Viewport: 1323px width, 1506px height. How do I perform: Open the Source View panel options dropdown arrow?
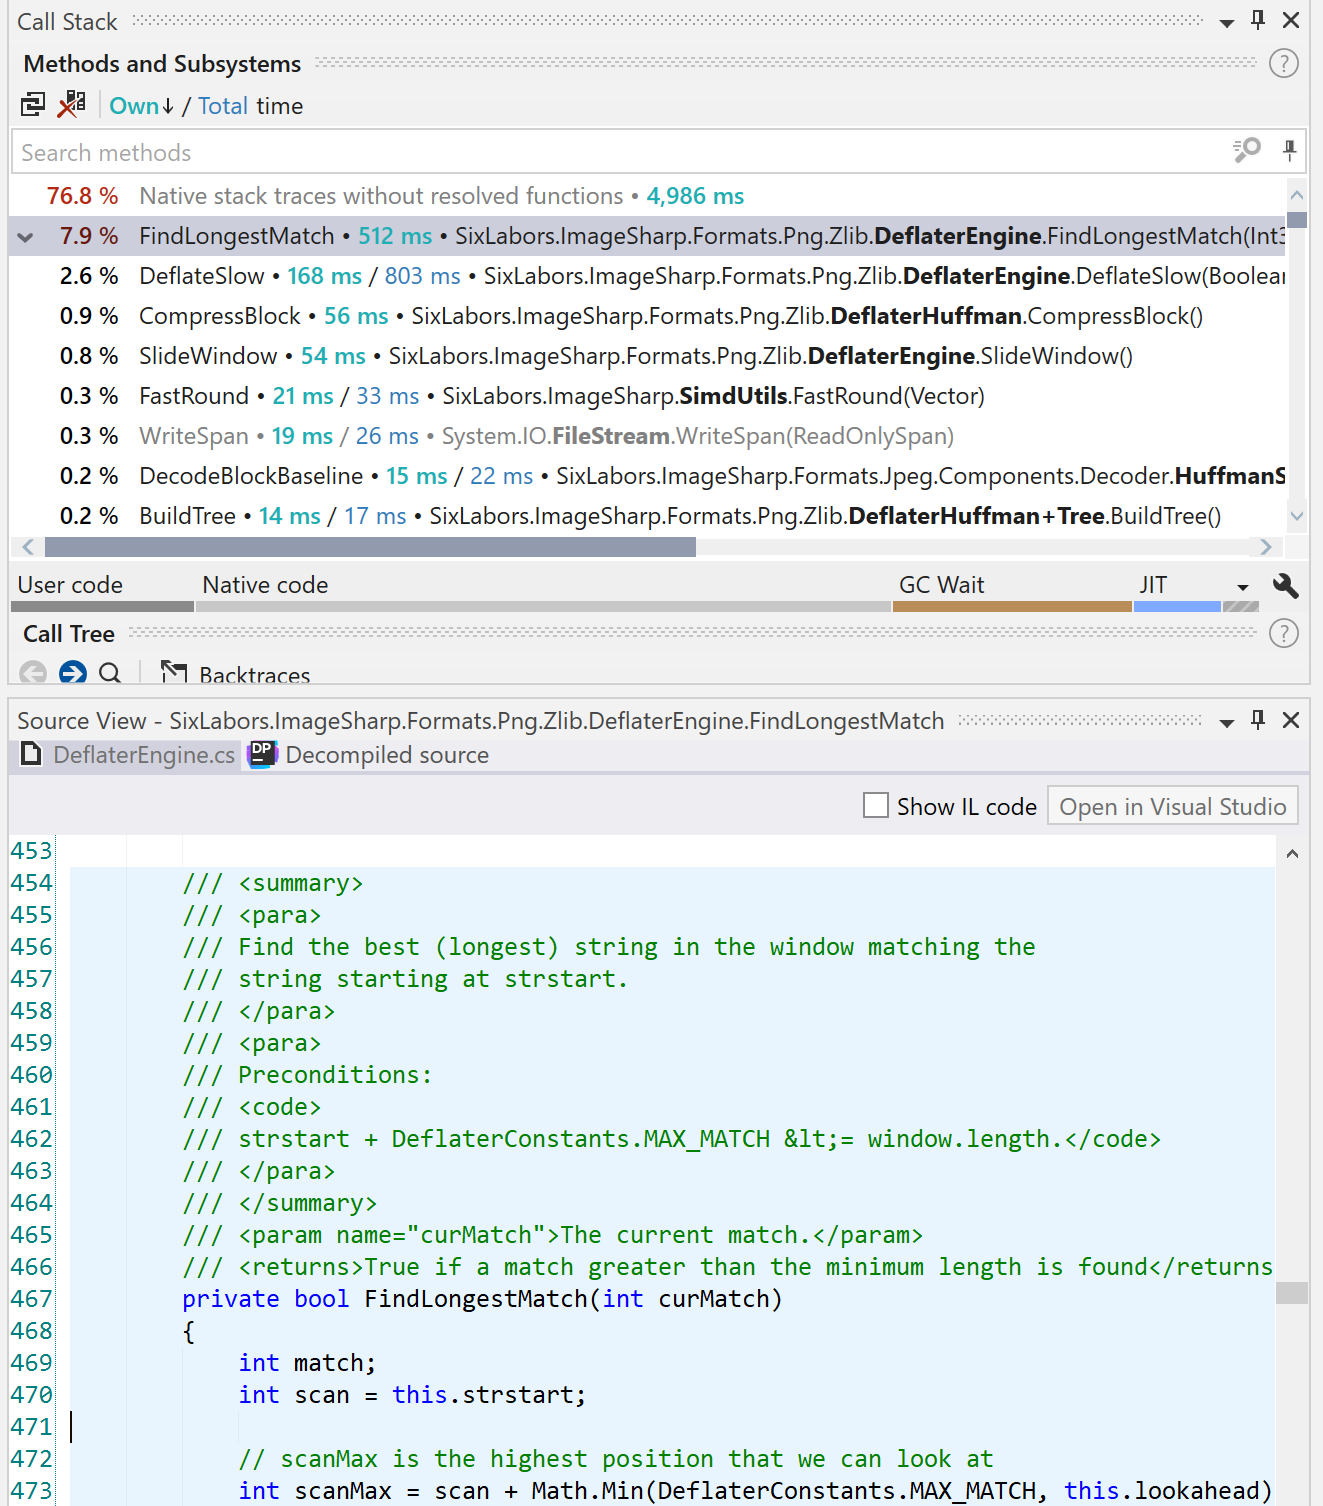[1227, 723]
